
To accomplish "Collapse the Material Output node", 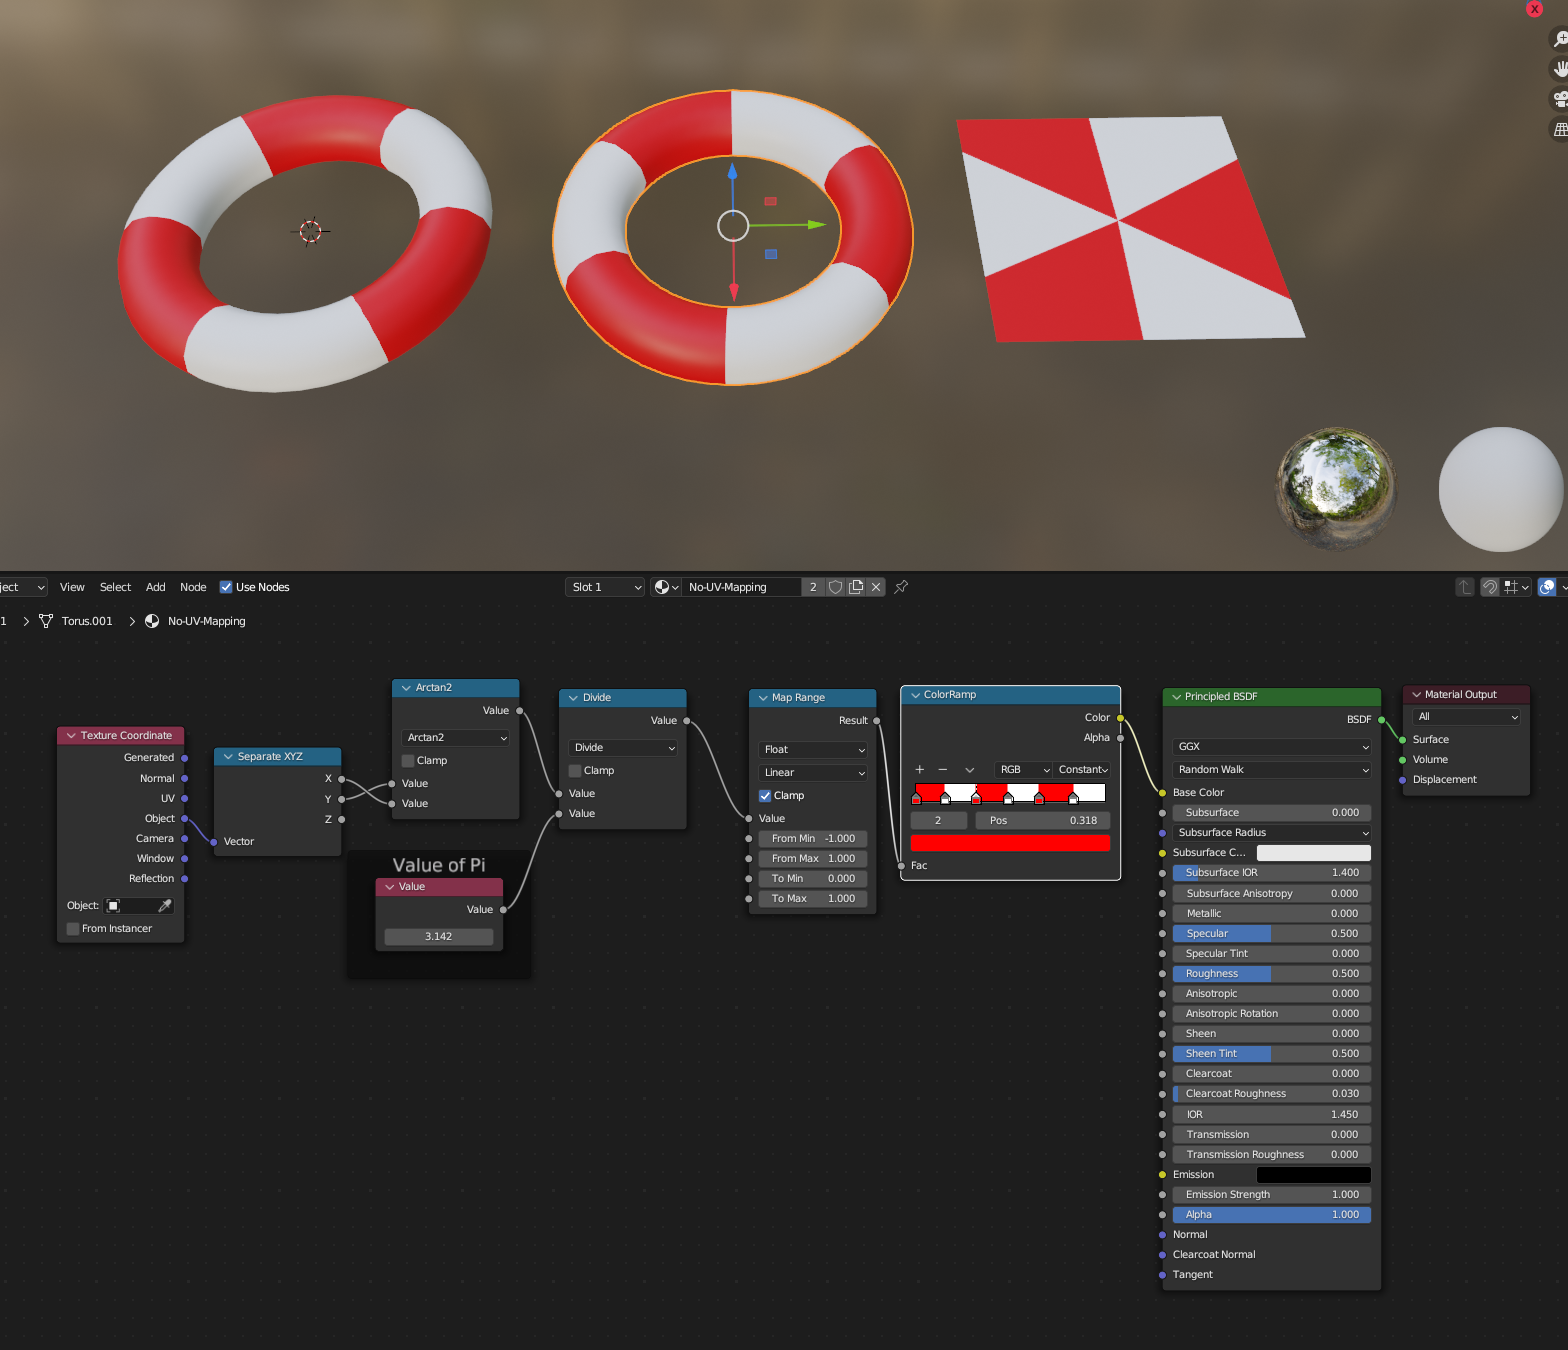I will click(1416, 695).
